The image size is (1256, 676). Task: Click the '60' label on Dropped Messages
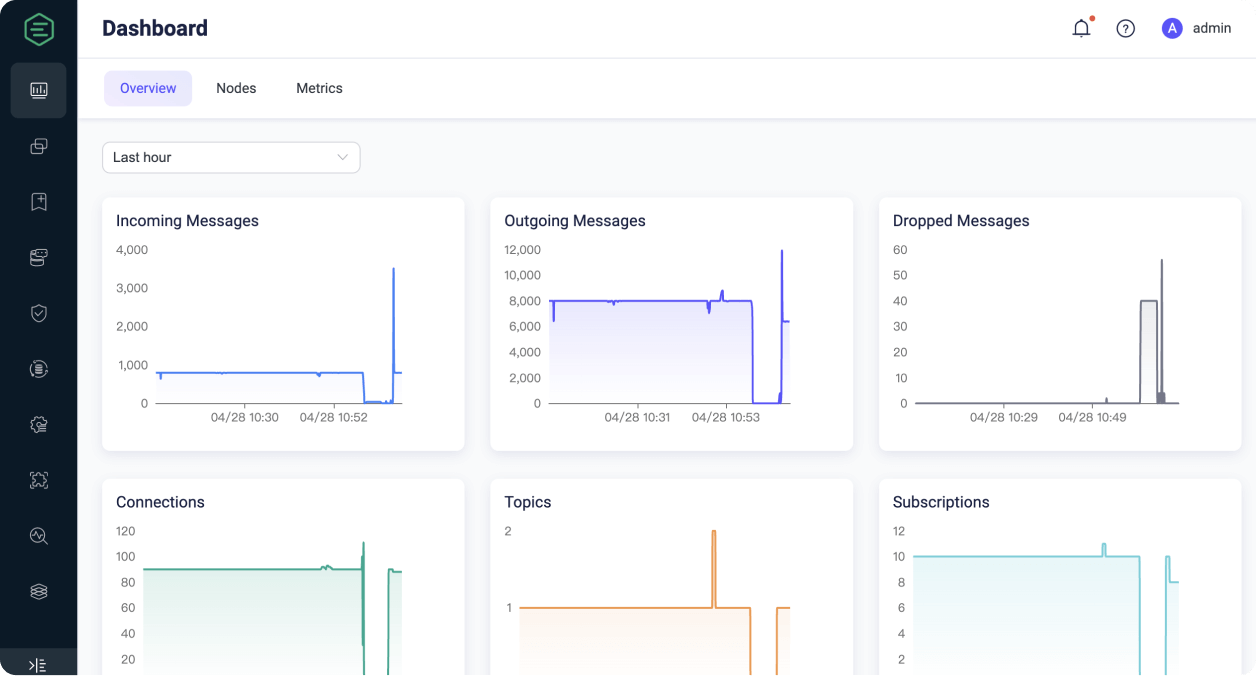coord(900,250)
